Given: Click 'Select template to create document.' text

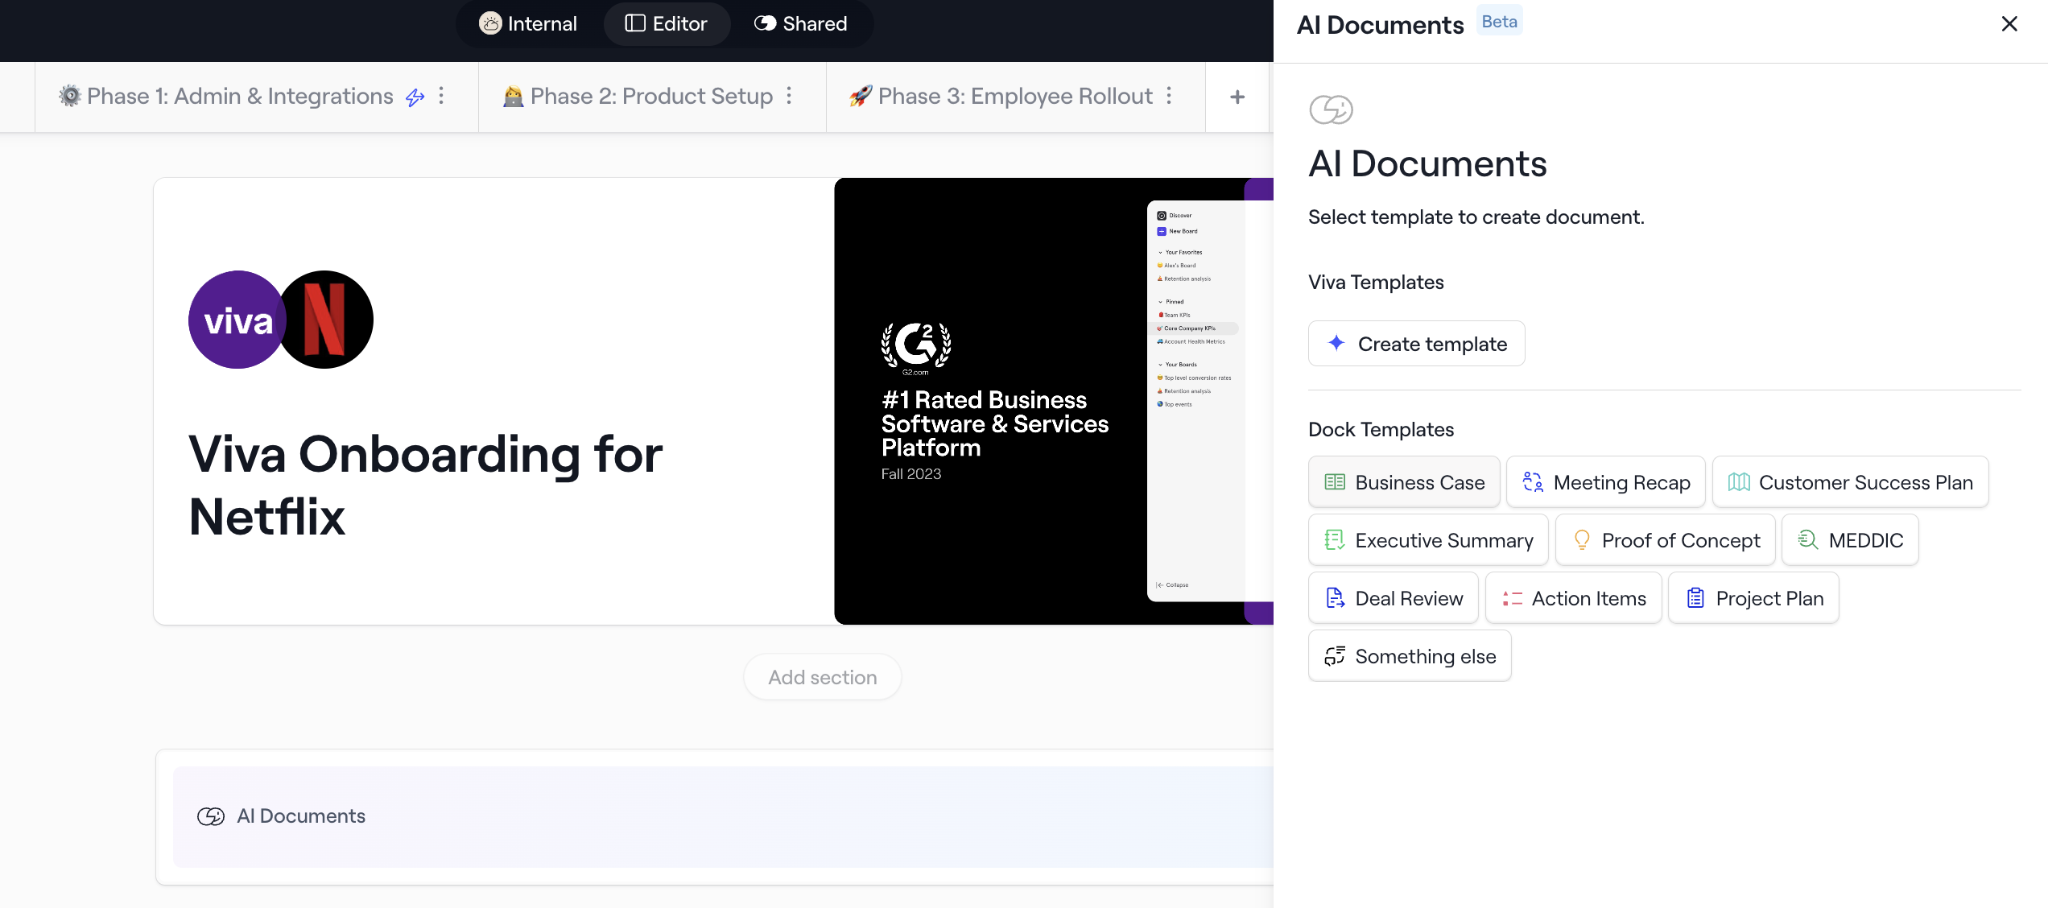Looking at the screenshot, I should (1476, 217).
